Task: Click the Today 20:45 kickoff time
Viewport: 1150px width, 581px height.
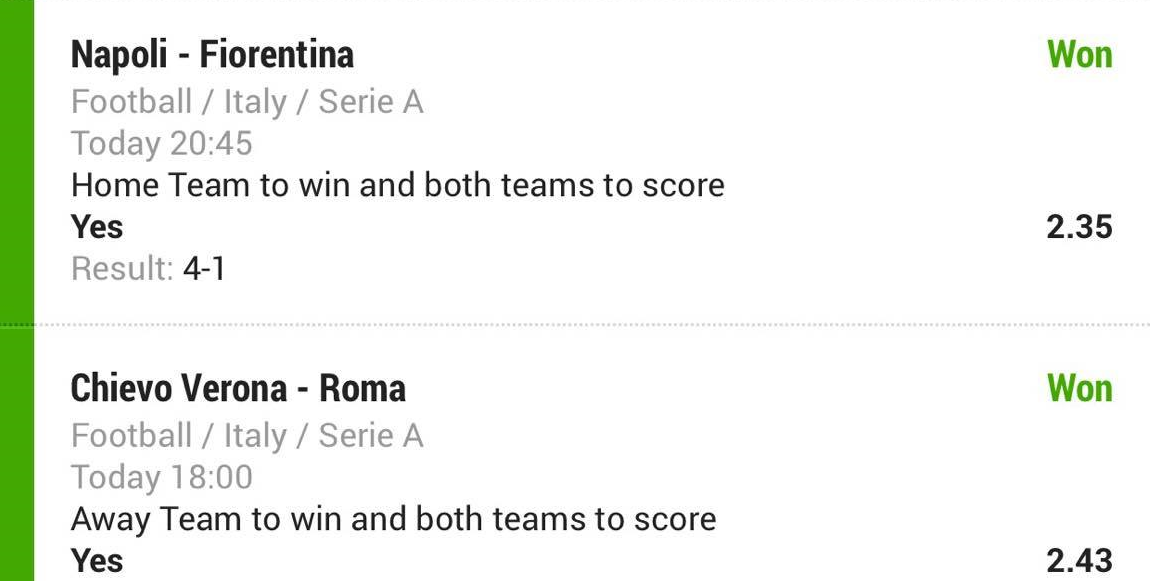Action: pyautogui.click(x=162, y=143)
